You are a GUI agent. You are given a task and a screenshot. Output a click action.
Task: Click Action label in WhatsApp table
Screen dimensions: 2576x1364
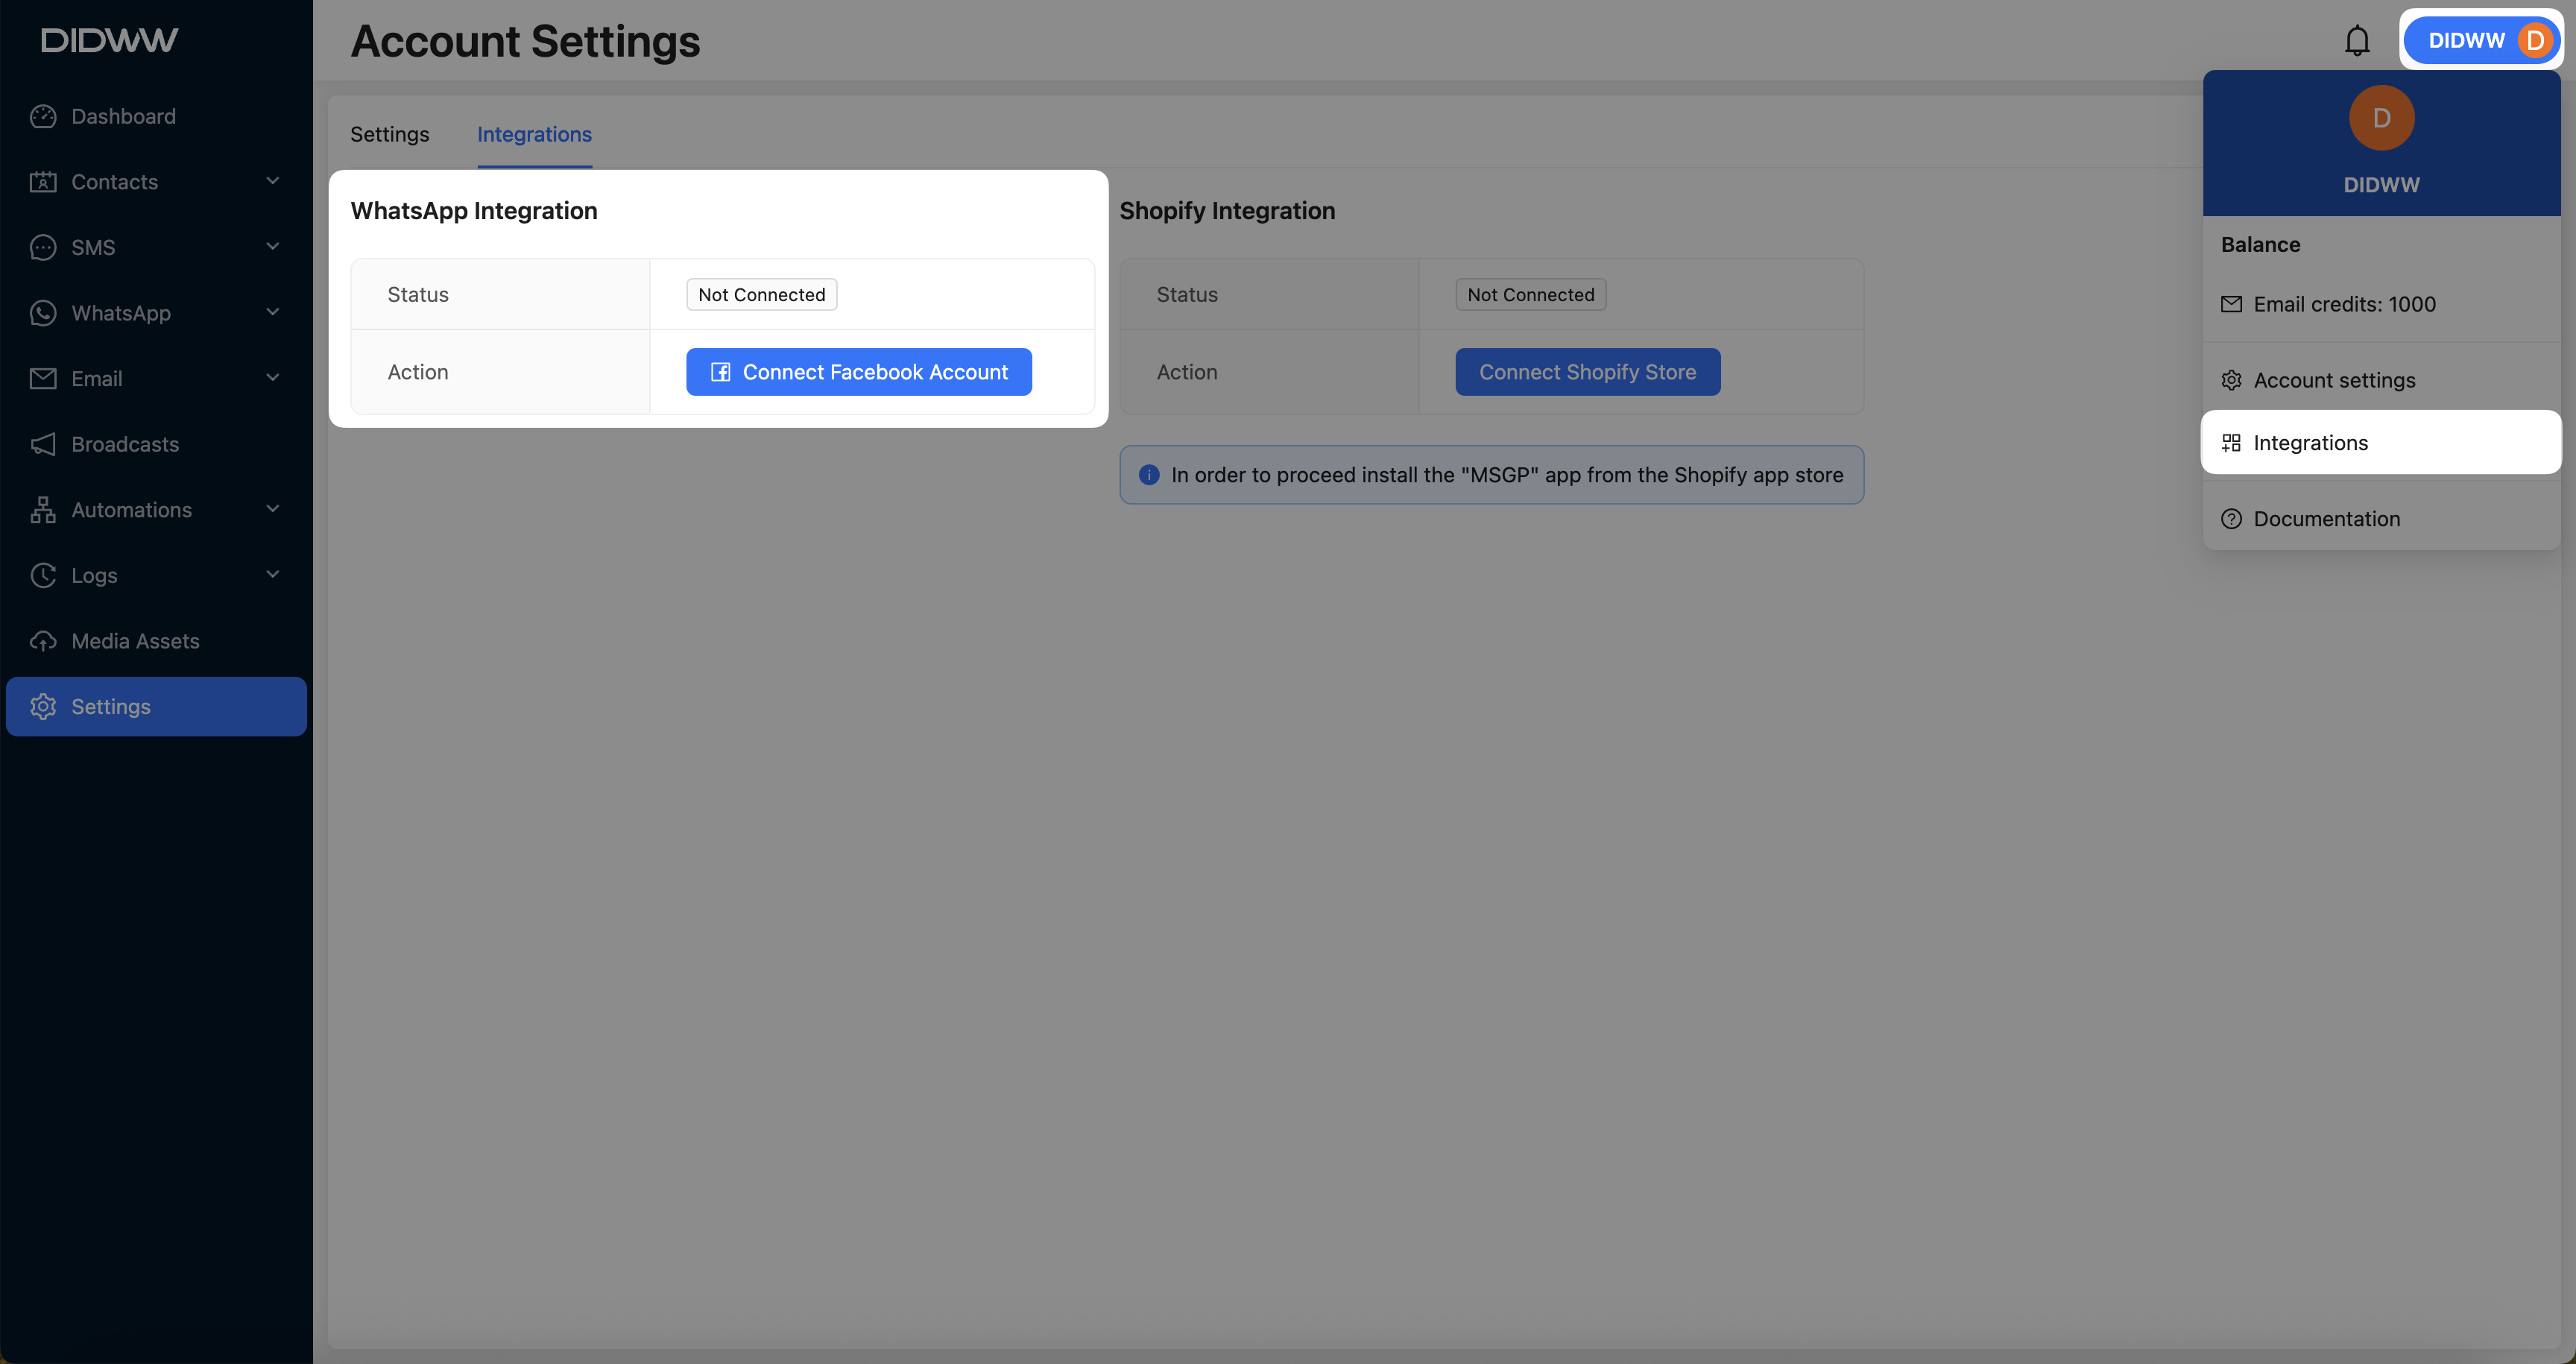pyautogui.click(x=418, y=372)
